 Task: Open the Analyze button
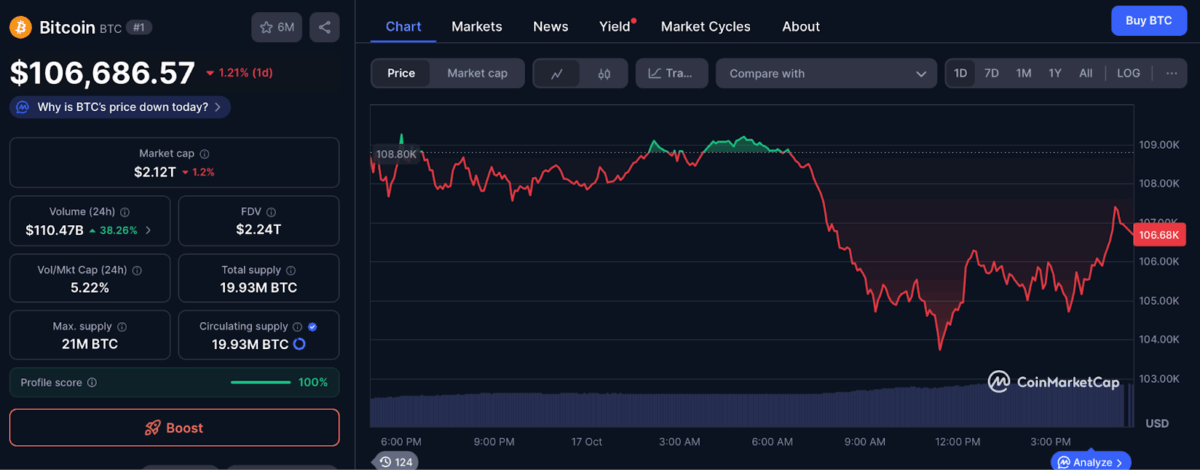pos(1091,462)
